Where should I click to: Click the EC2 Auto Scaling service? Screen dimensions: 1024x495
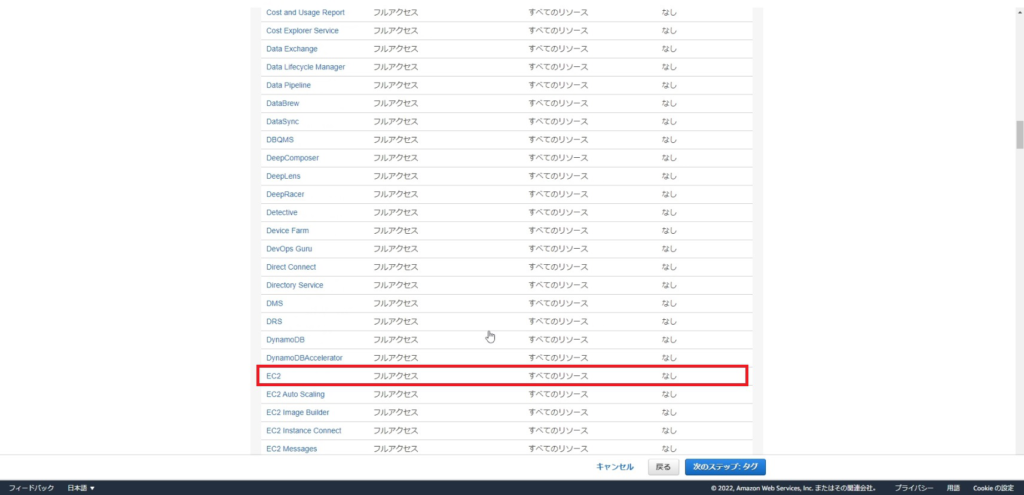coord(295,394)
